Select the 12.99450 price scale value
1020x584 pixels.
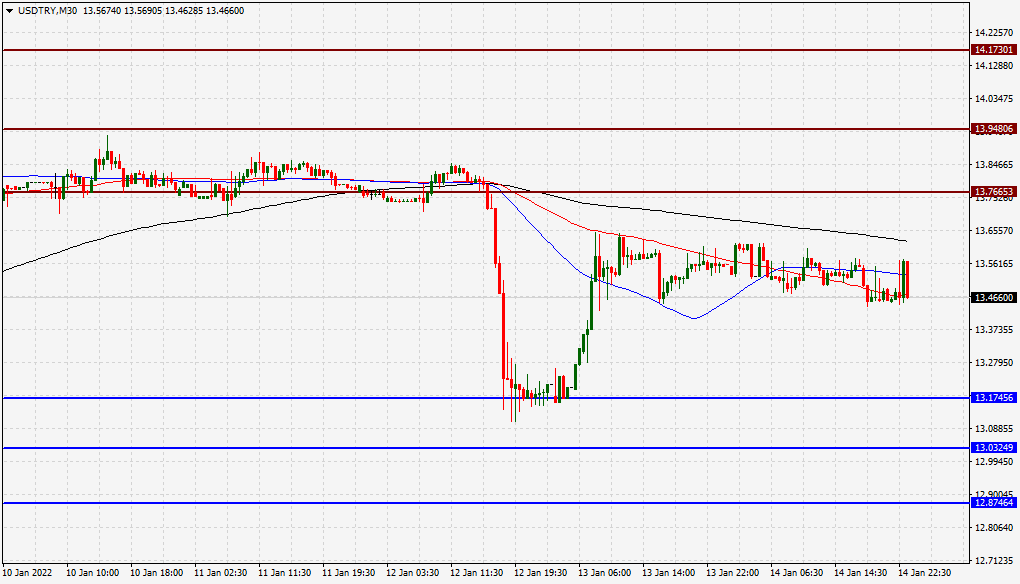pos(994,462)
